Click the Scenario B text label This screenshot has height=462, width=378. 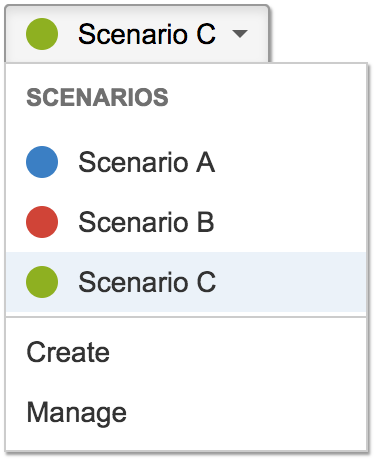tap(146, 222)
